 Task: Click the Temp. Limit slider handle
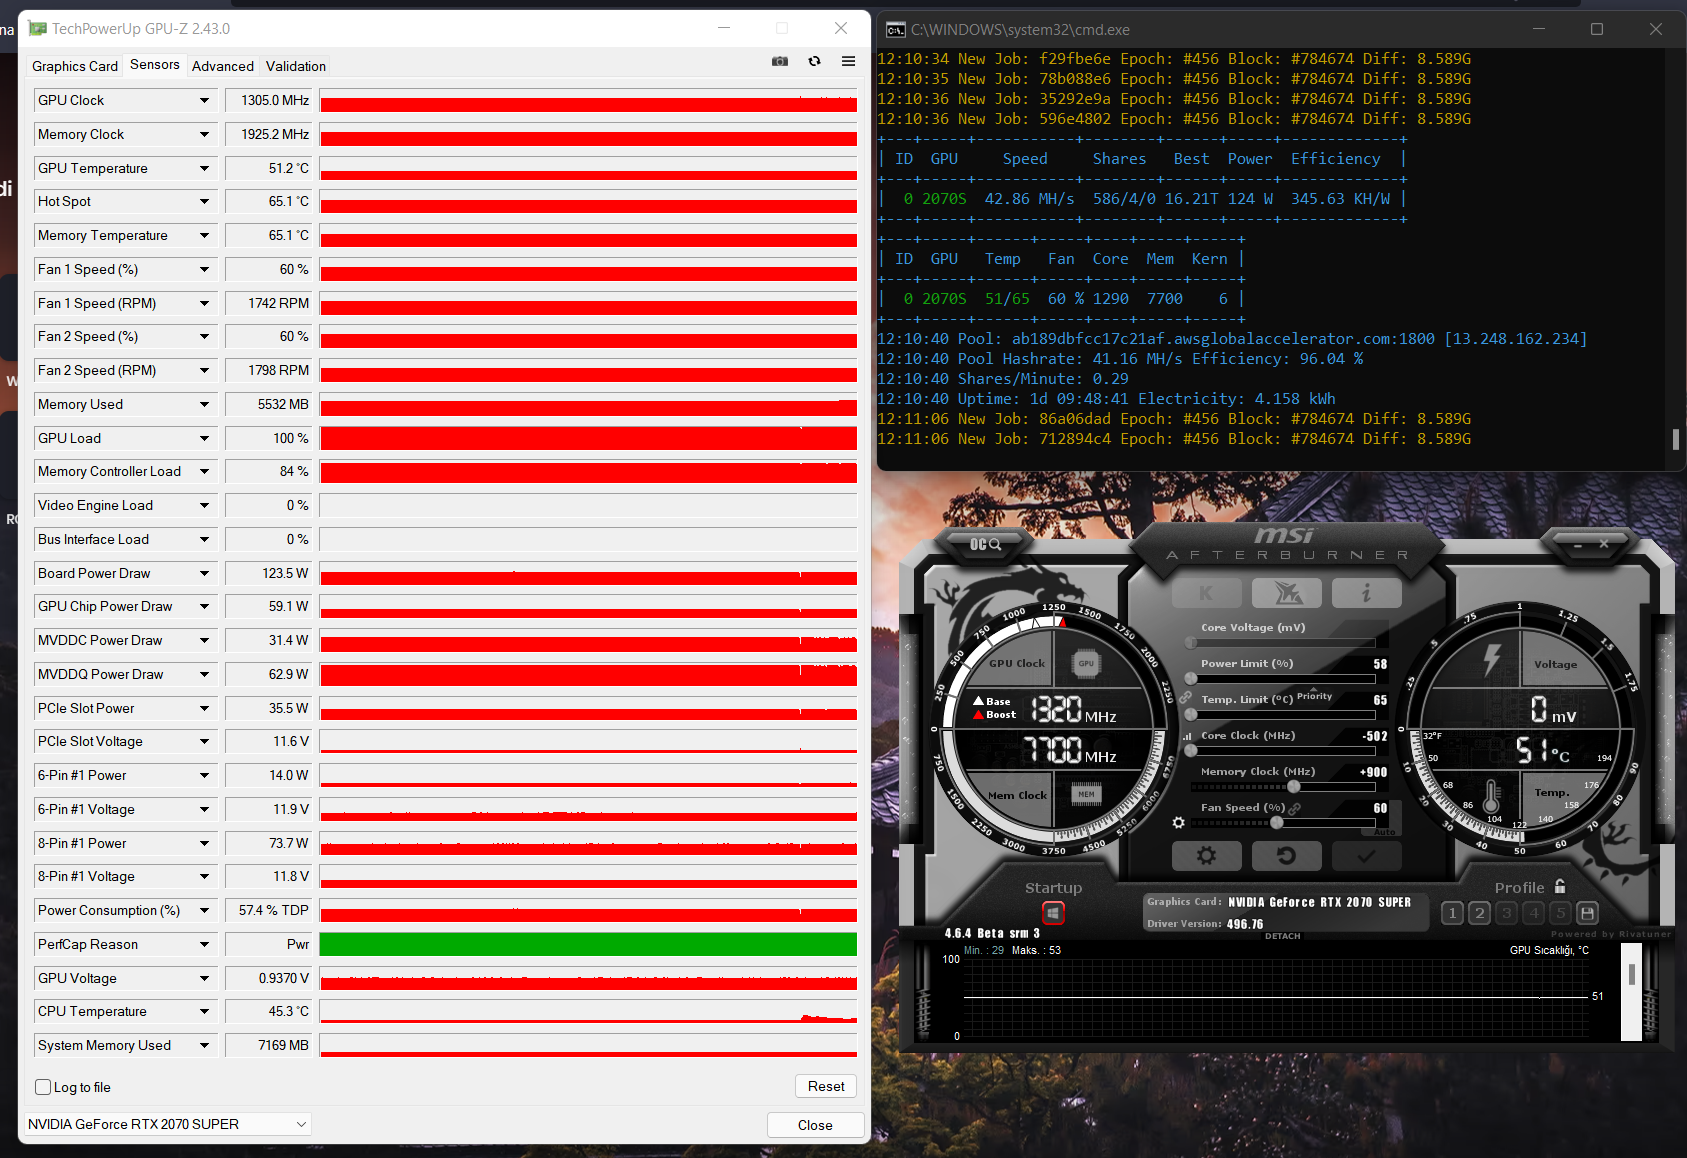pos(1191,715)
